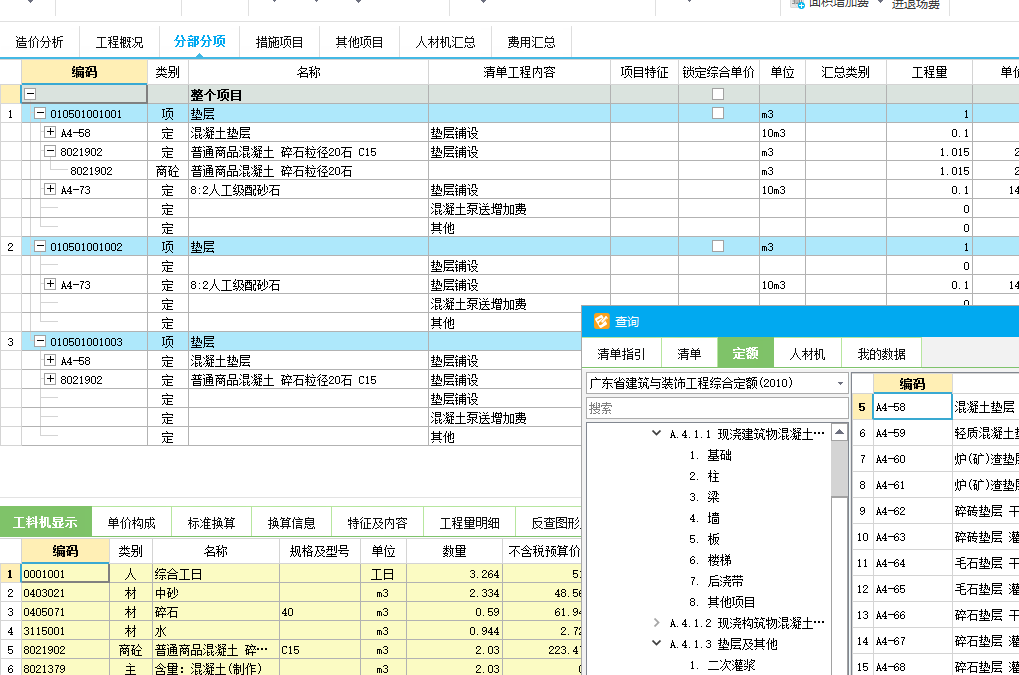Select 其他项目 in quota tree
1019x675 pixels.
point(731,602)
